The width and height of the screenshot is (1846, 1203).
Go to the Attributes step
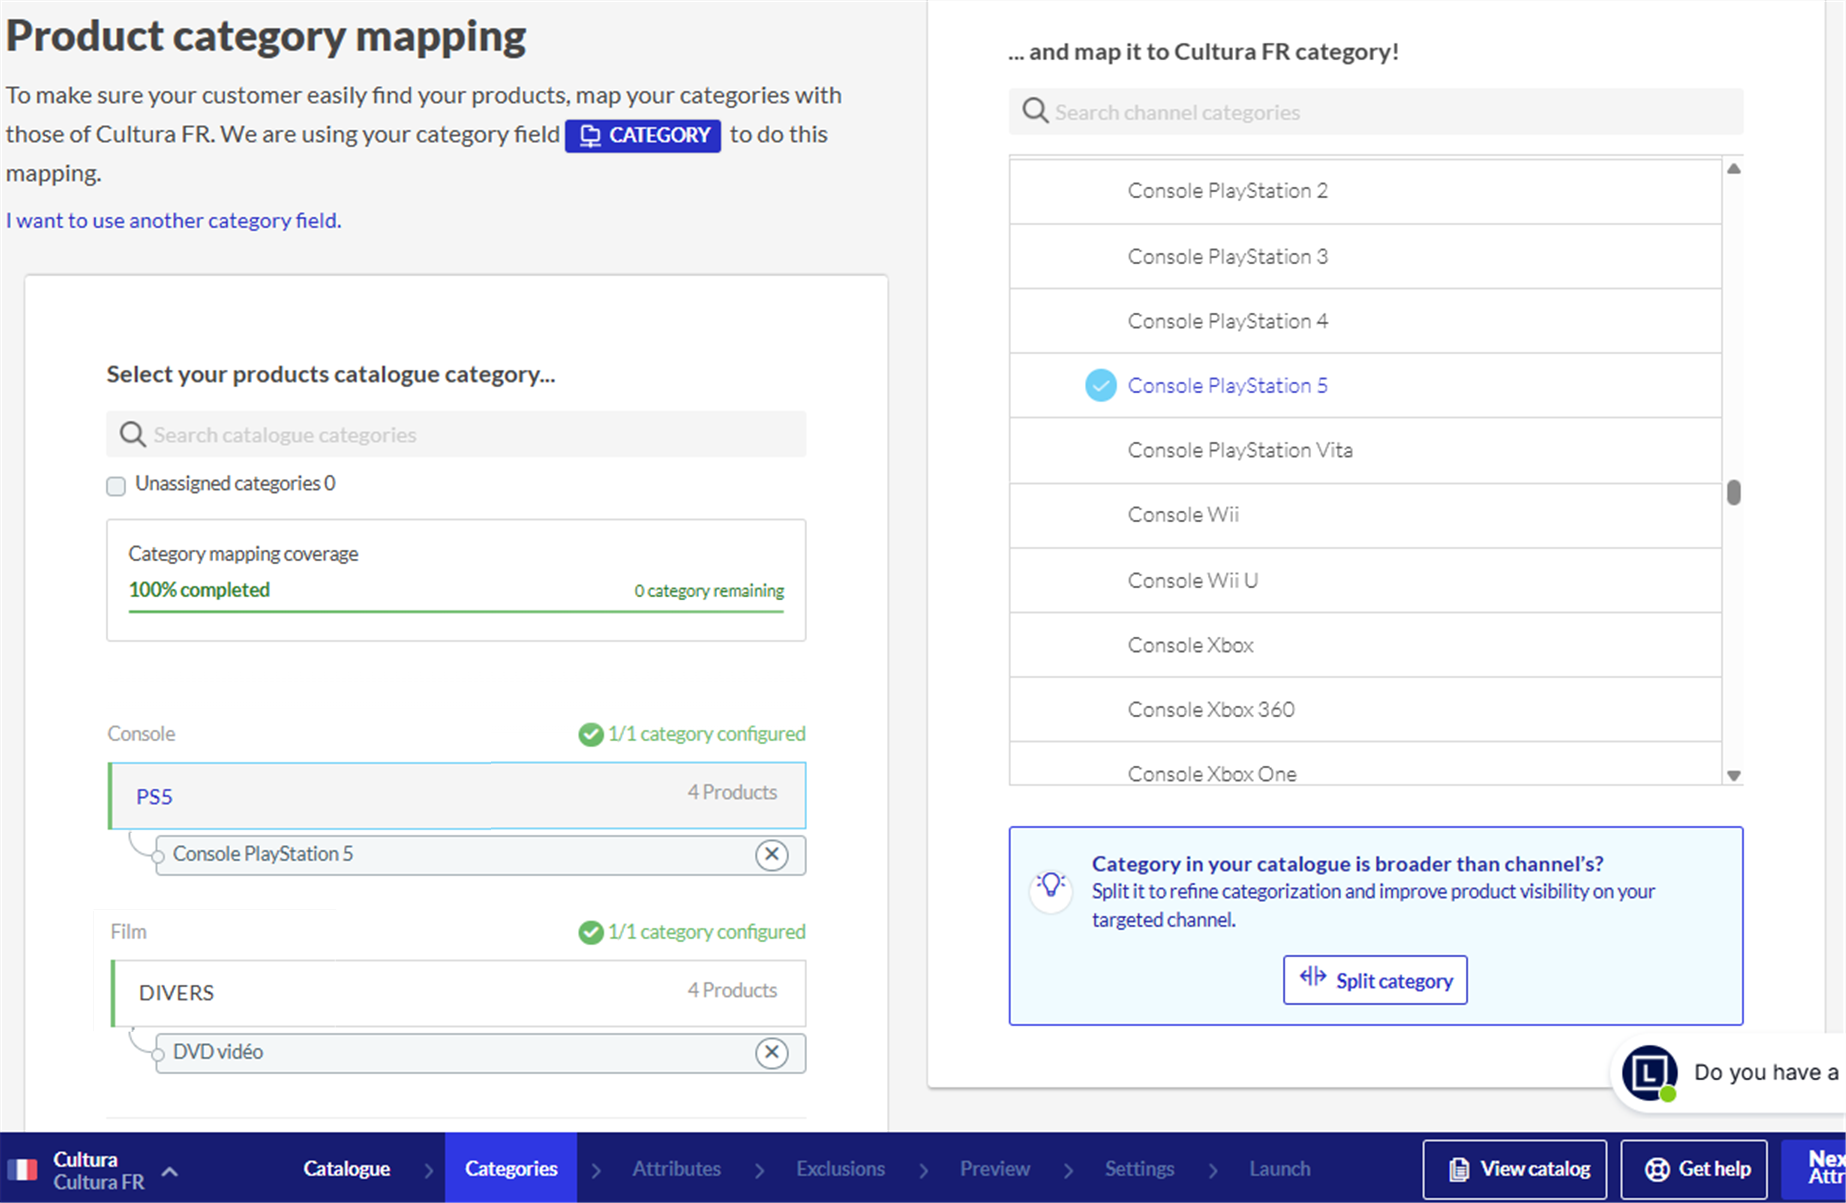pyautogui.click(x=676, y=1169)
